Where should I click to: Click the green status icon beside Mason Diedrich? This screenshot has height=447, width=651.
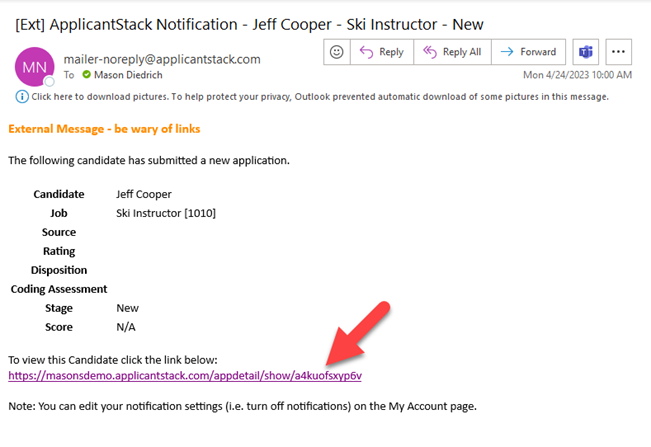(x=85, y=74)
